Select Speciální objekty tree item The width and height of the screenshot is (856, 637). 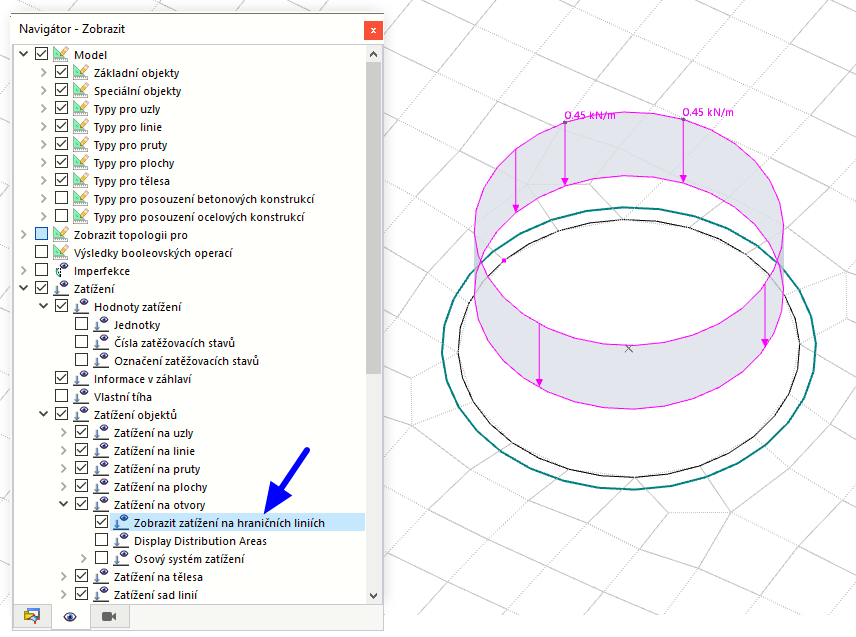coord(137,91)
